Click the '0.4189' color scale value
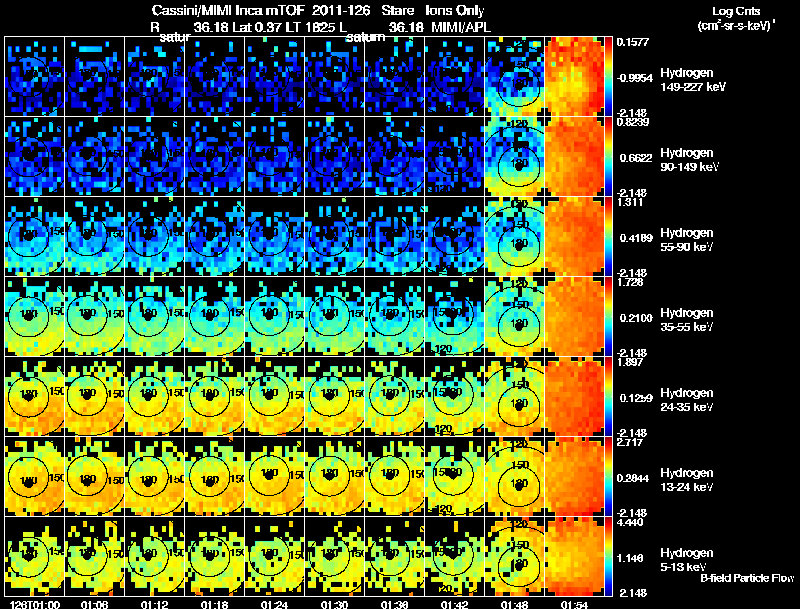 [x=636, y=238]
